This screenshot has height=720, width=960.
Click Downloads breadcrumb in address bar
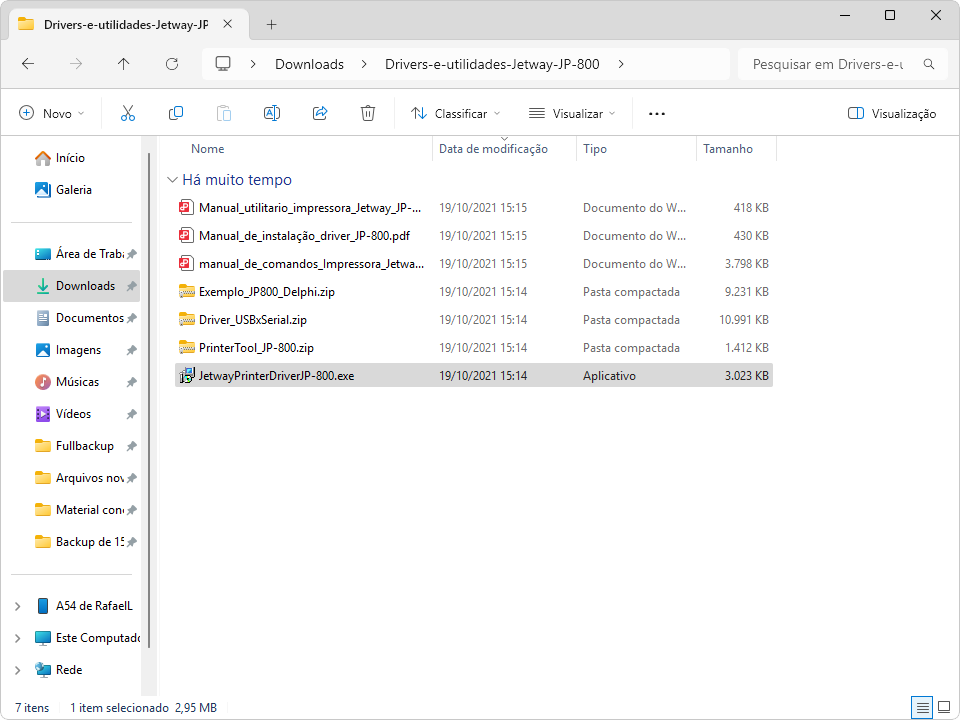pyautogui.click(x=309, y=64)
